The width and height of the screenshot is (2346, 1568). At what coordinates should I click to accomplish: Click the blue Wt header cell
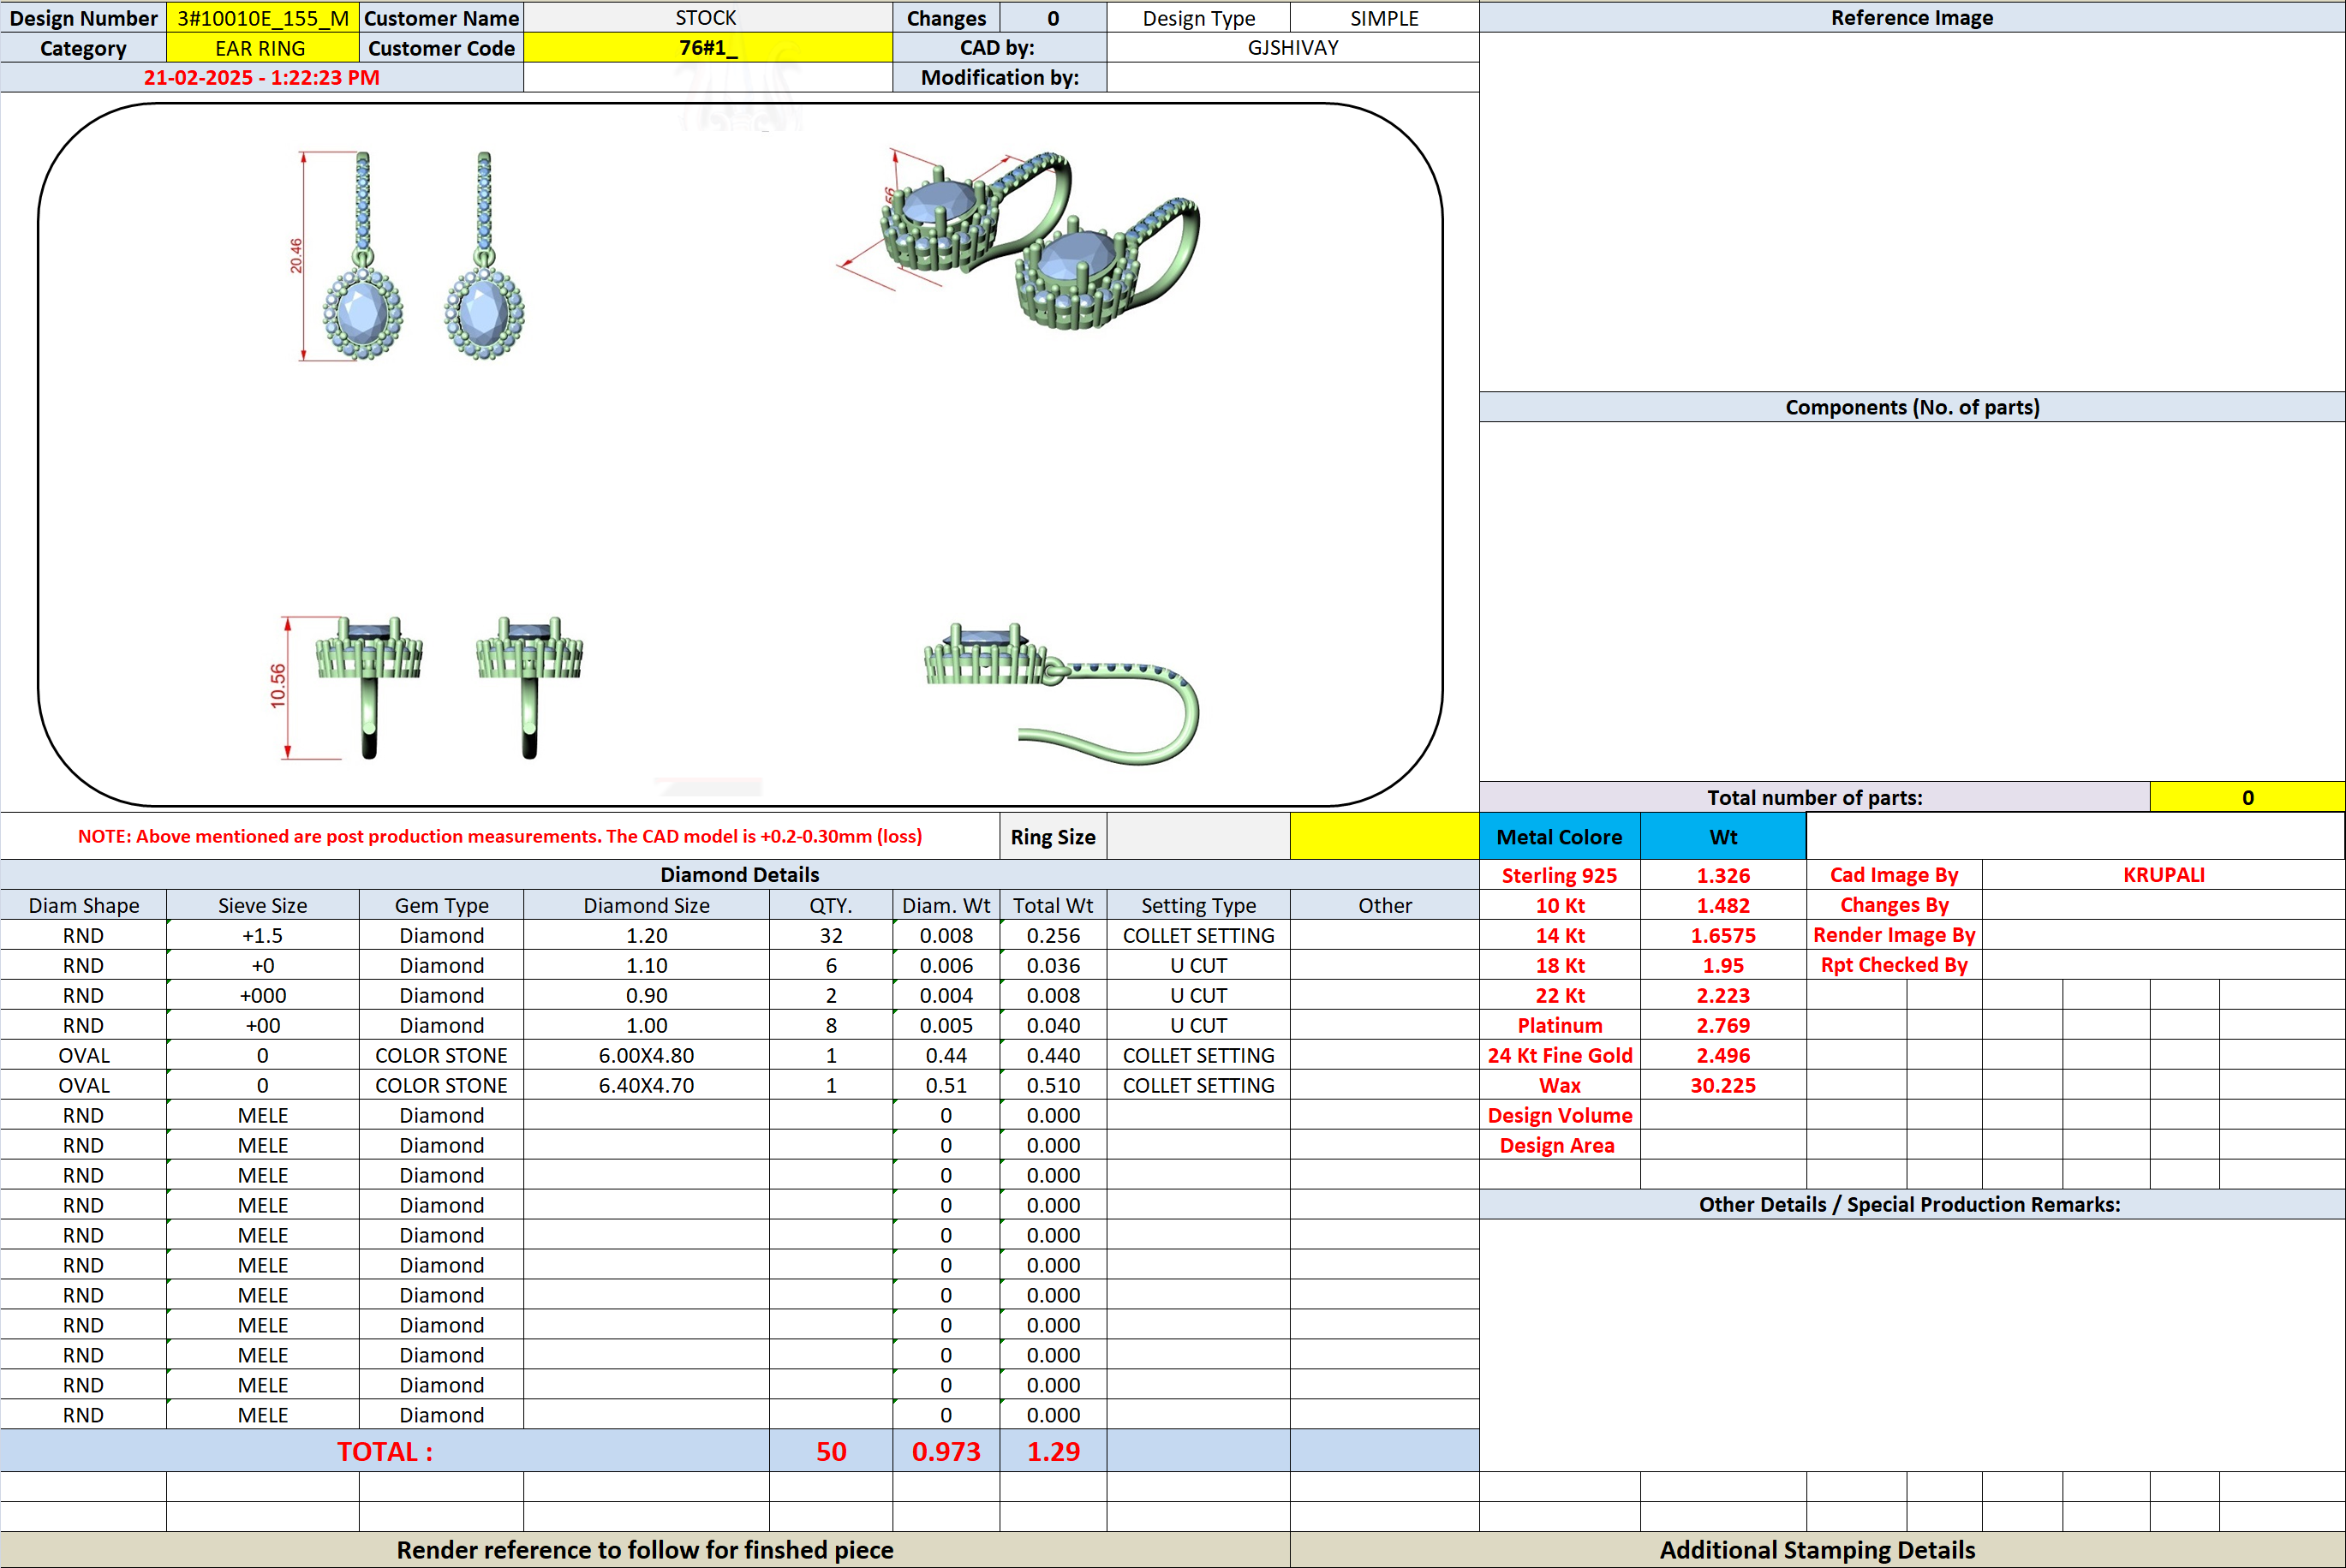[1723, 836]
